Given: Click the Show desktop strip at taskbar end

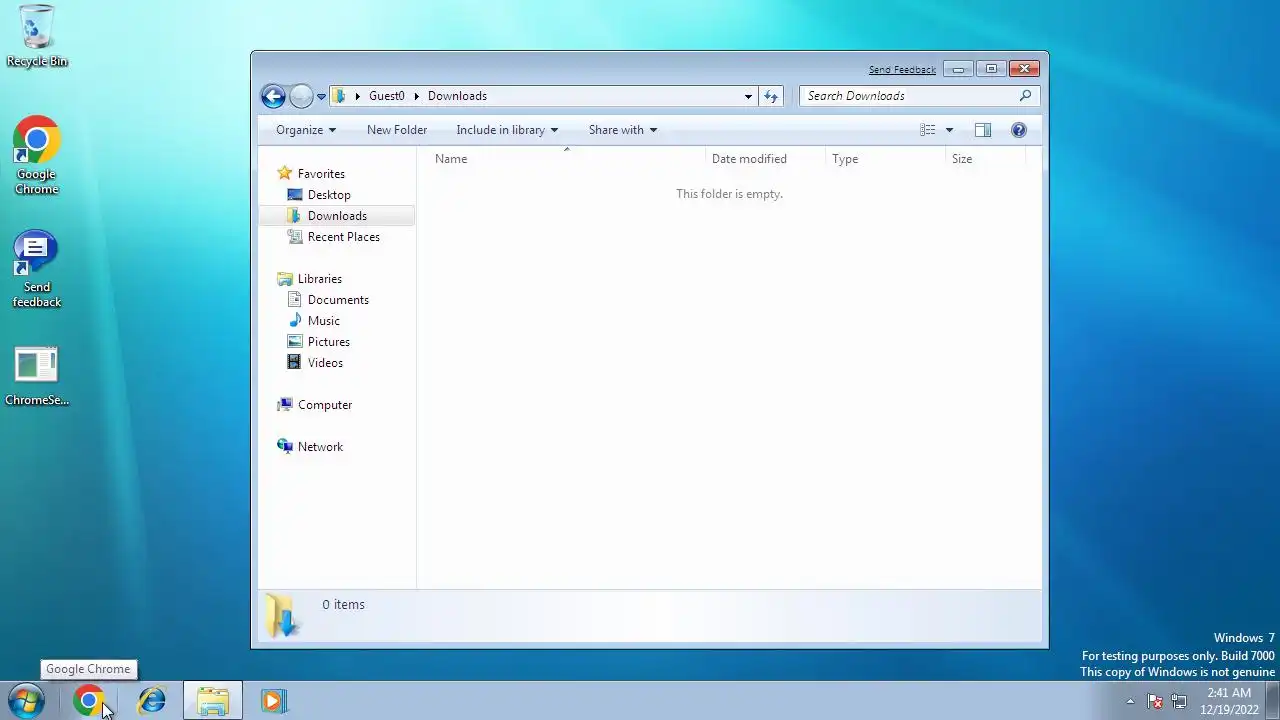Looking at the screenshot, I should tap(1272, 701).
